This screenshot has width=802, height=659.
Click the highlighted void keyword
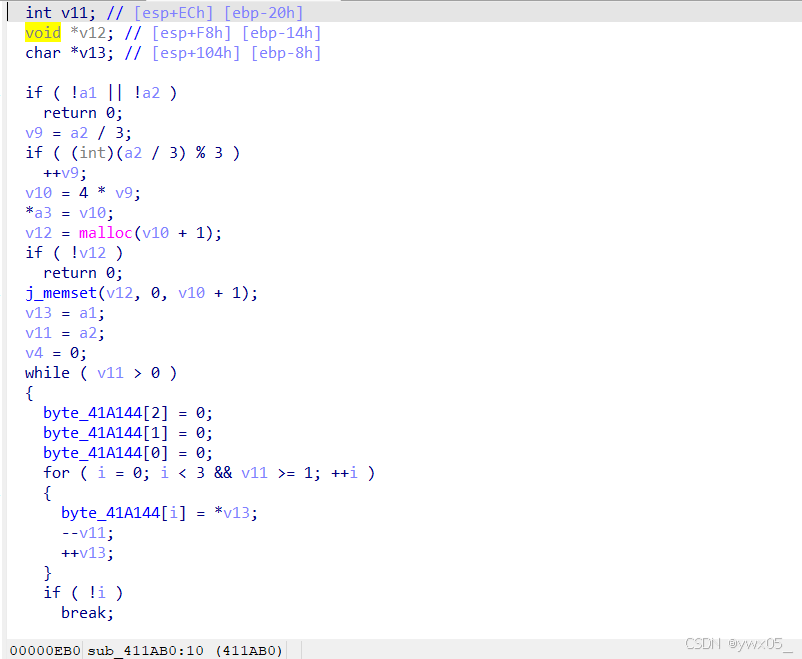coord(42,32)
